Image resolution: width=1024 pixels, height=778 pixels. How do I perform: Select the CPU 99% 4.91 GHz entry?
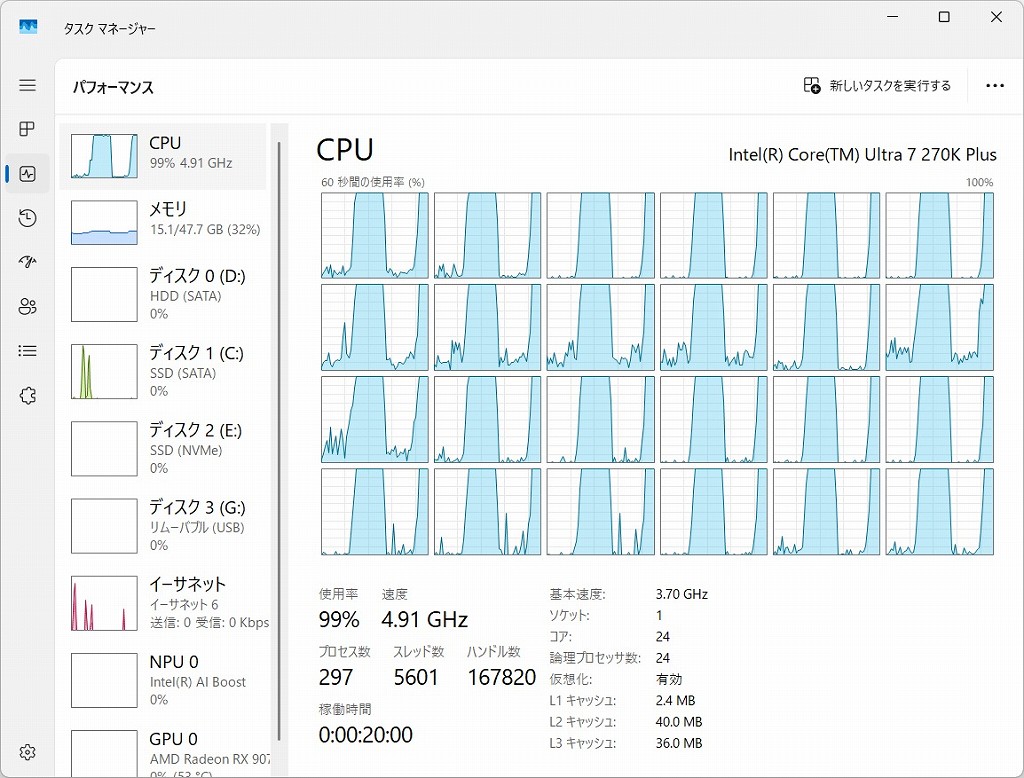tap(163, 156)
